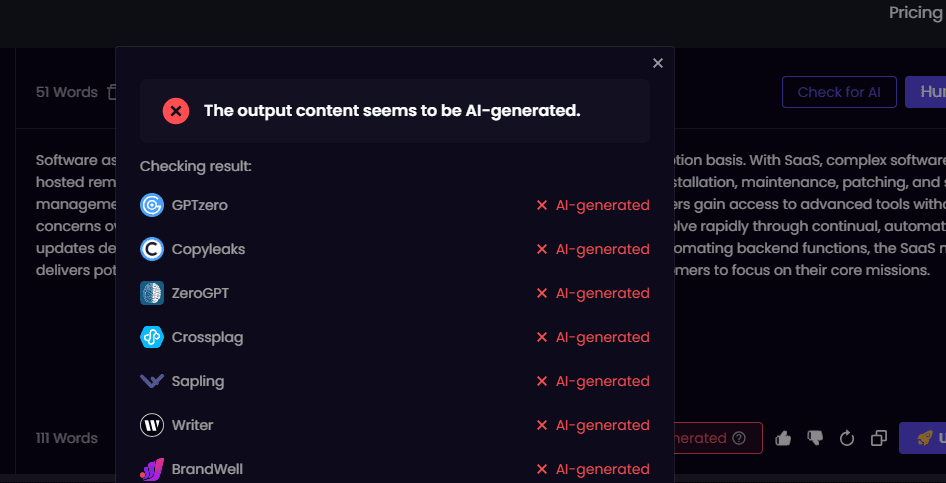Click the trash icon beside 51 Words
The image size is (946, 483).
112,92
